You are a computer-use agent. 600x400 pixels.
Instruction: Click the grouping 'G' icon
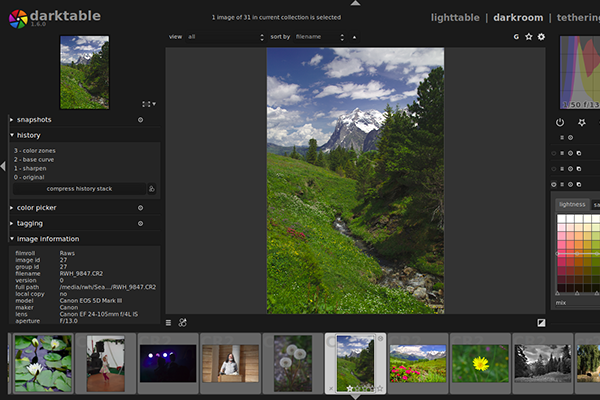coord(516,37)
